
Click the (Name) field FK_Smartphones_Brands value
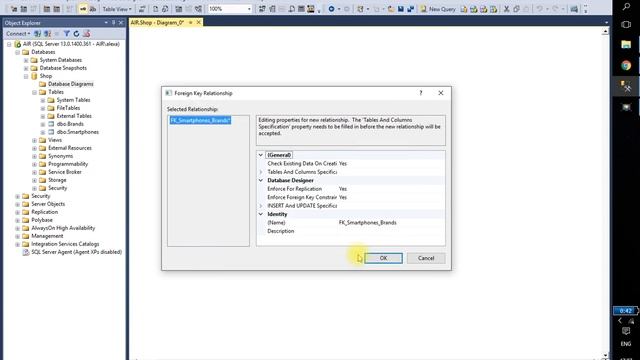[391, 222]
